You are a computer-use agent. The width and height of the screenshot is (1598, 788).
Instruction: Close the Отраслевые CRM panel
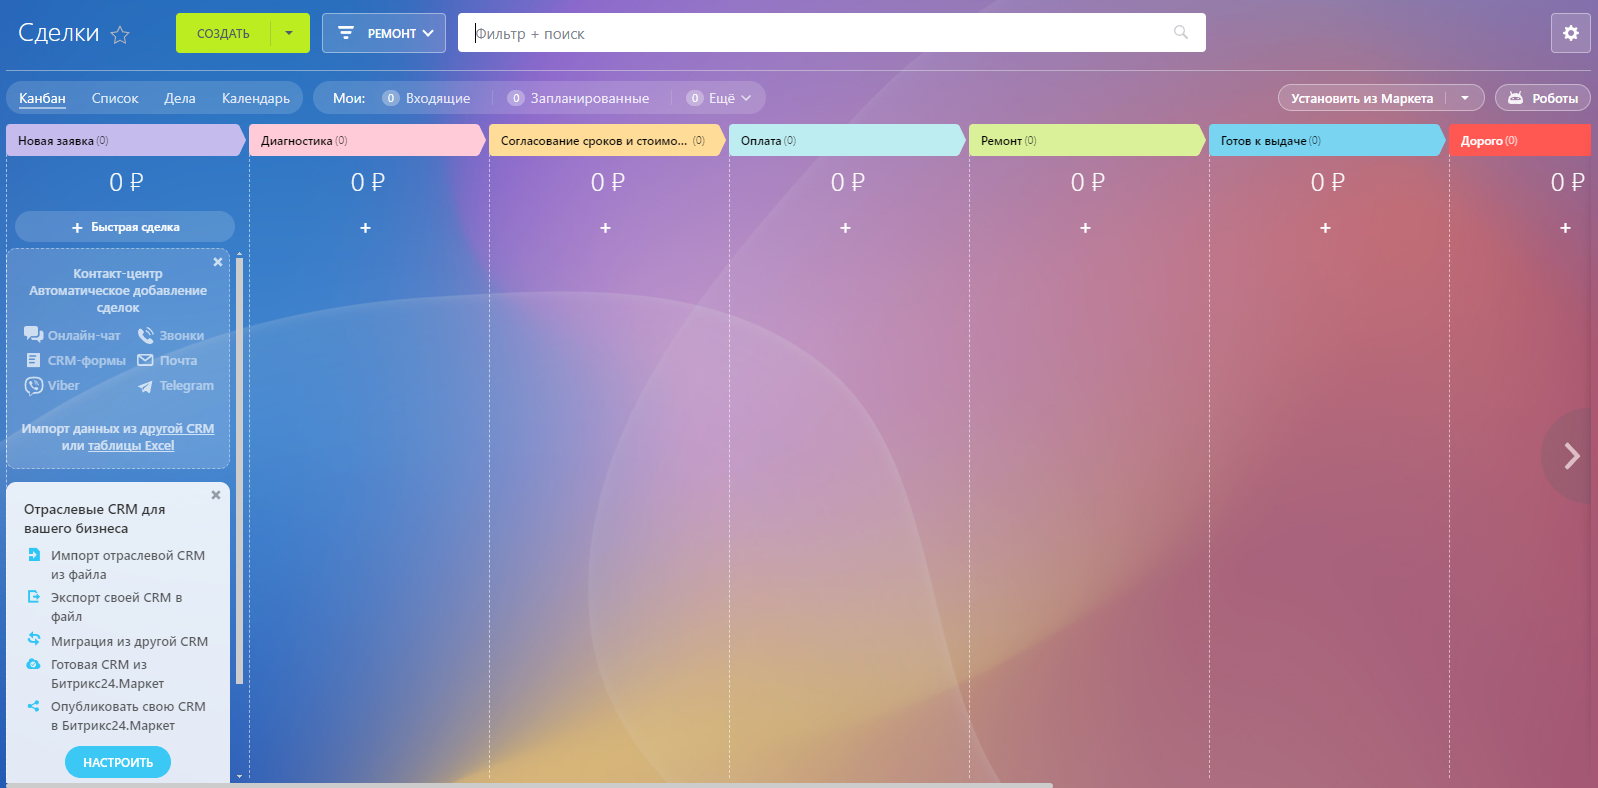click(x=216, y=495)
